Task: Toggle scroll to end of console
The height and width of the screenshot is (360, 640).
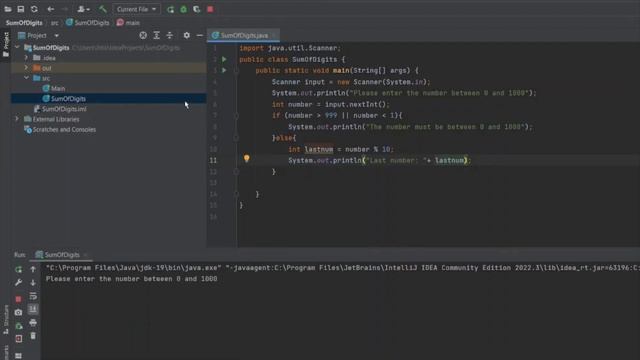Action: tap(33, 309)
